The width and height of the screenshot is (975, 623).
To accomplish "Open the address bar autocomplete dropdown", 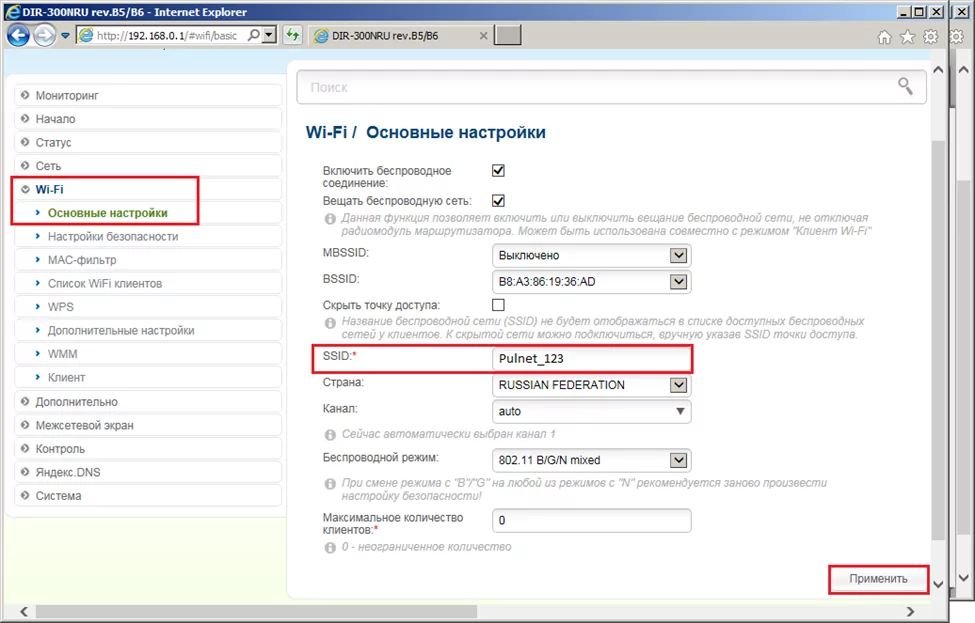I will coord(269,35).
